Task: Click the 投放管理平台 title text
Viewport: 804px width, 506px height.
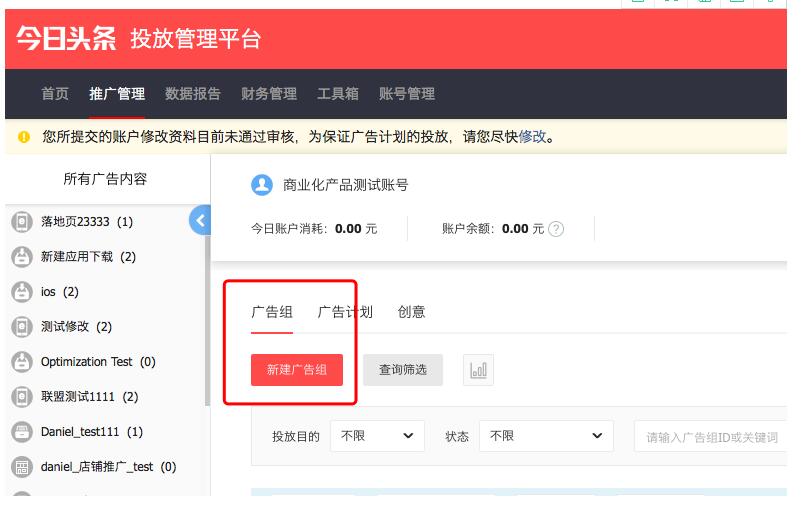Action: (x=196, y=39)
